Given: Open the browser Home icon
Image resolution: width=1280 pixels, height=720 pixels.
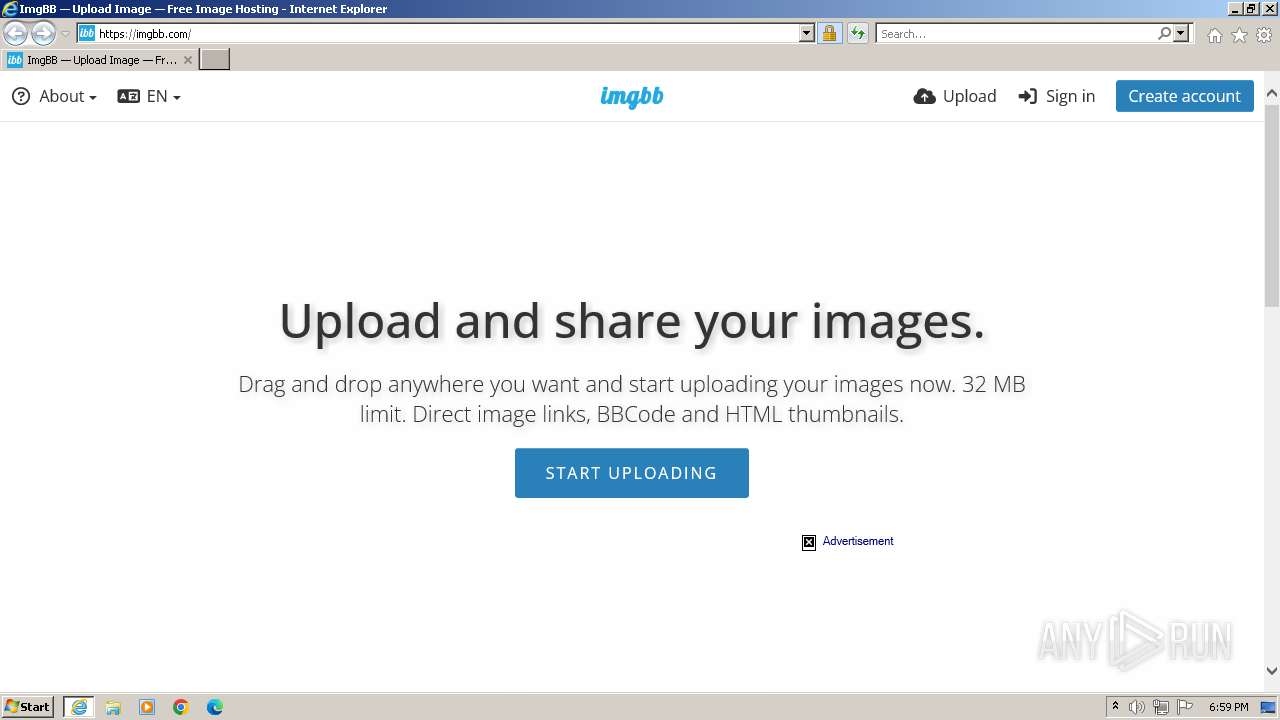Looking at the screenshot, I should [1214, 35].
